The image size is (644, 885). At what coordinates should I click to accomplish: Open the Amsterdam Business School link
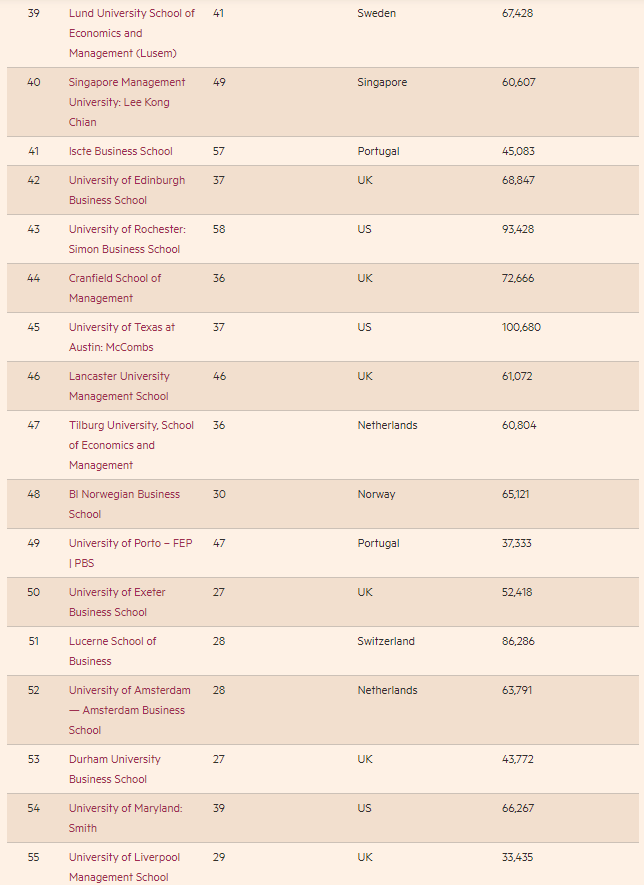129,710
